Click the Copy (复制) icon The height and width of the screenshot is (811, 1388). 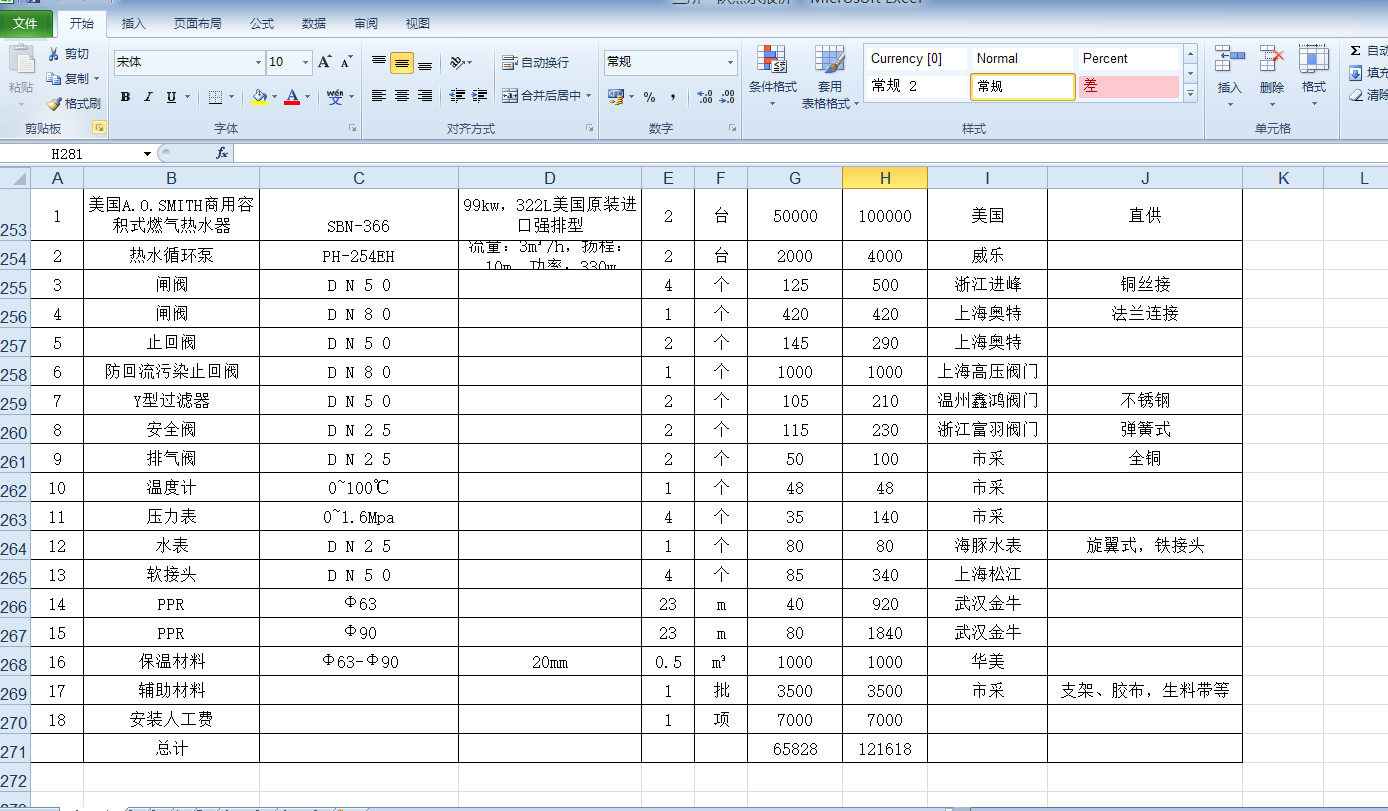click(54, 78)
